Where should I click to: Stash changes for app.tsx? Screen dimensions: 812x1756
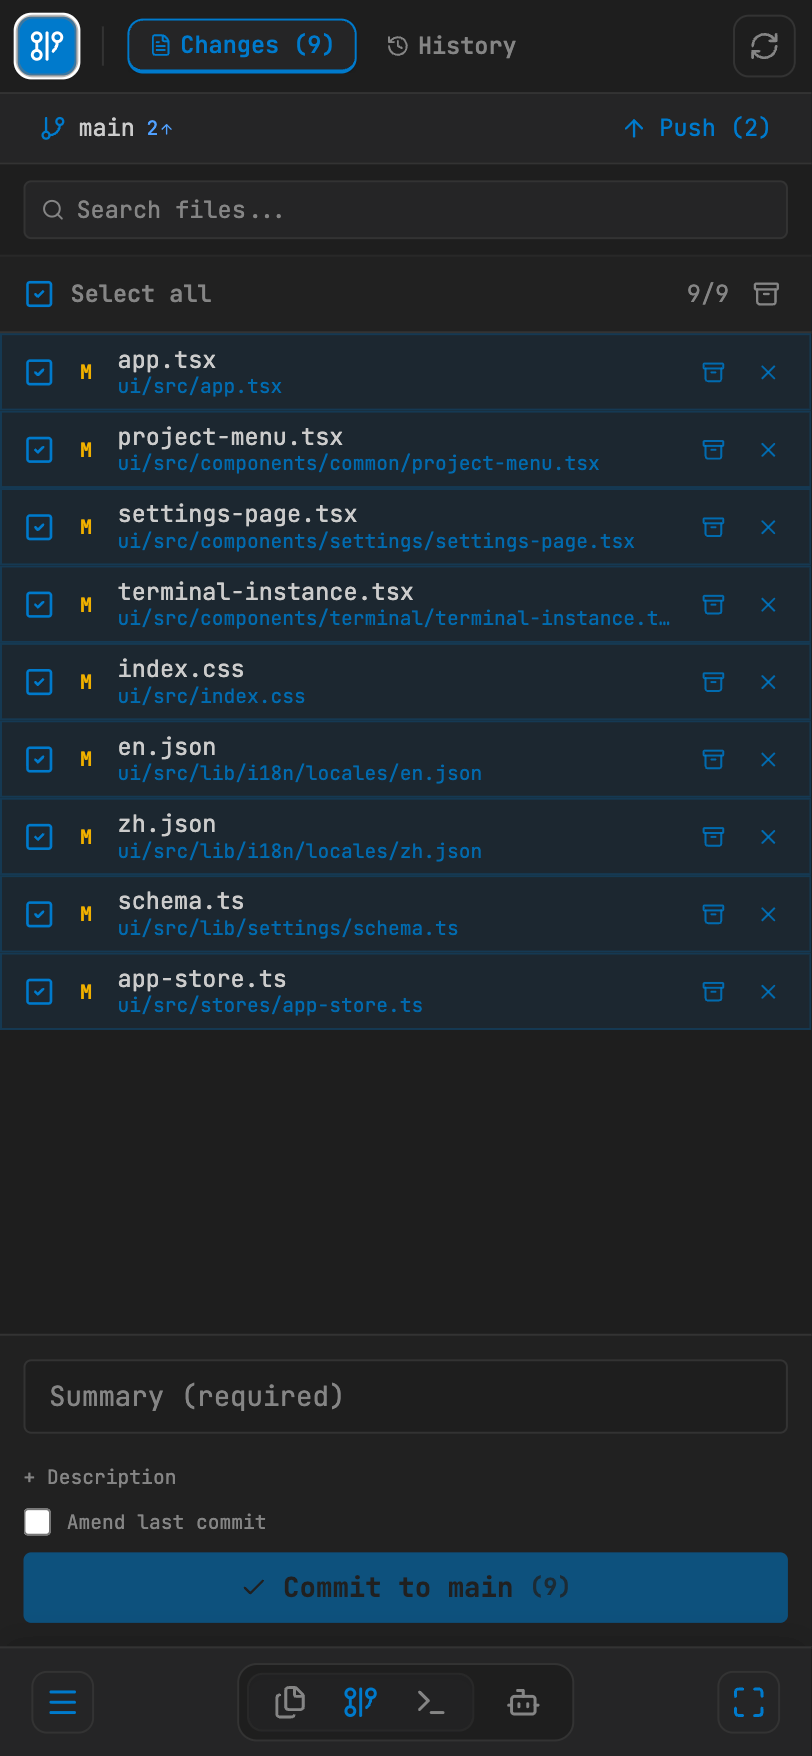click(713, 372)
